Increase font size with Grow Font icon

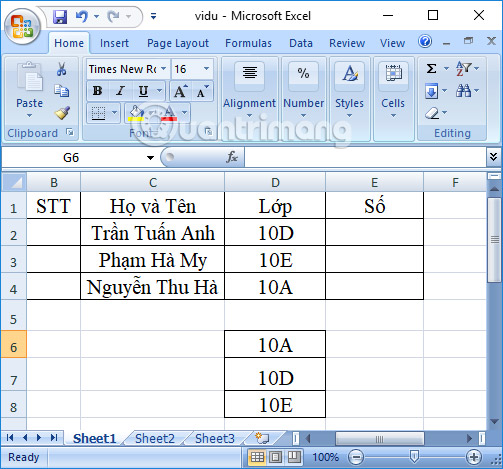(180, 91)
